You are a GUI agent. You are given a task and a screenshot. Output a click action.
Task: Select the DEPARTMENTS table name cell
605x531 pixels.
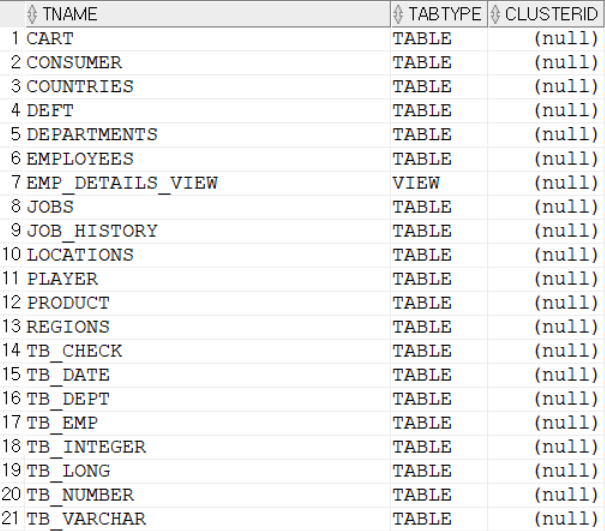208,135
